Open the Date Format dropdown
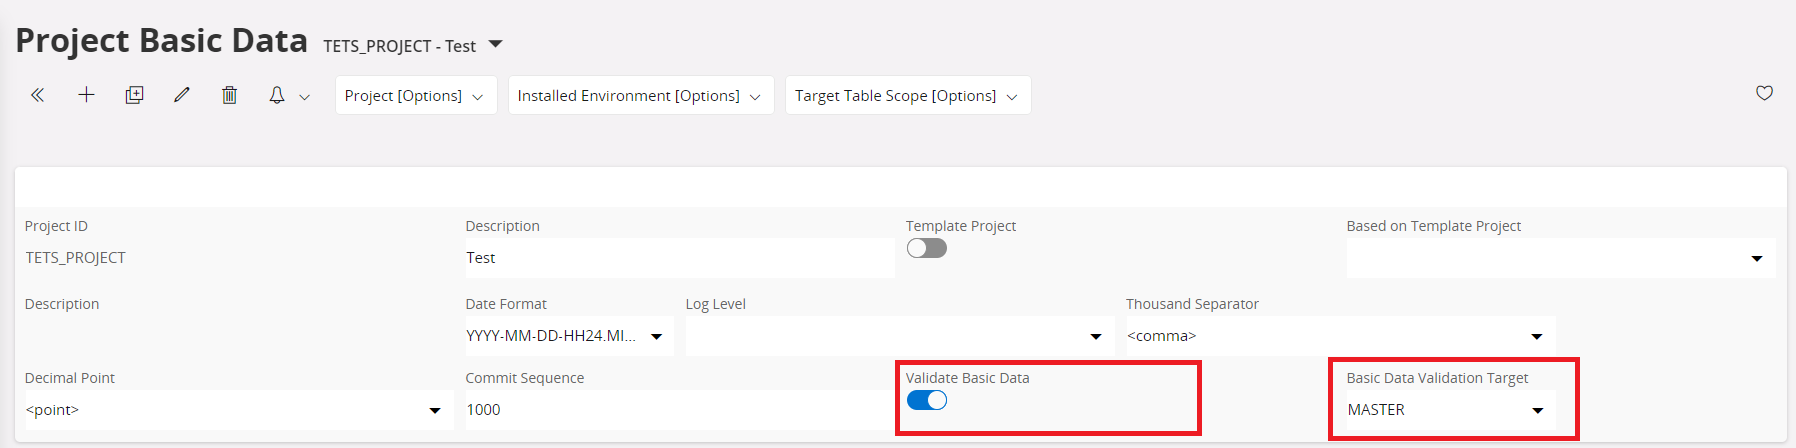 coord(656,336)
